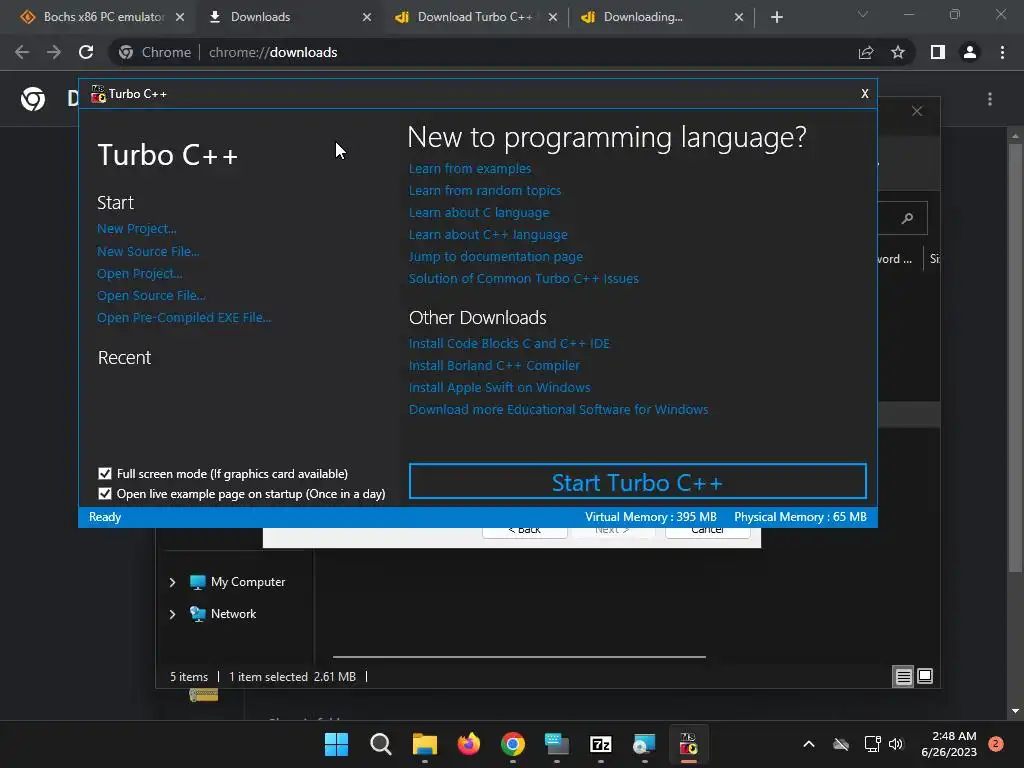Click My Computer in explorer tree
This screenshot has width=1024, height=768.
(x=248, y=582)
